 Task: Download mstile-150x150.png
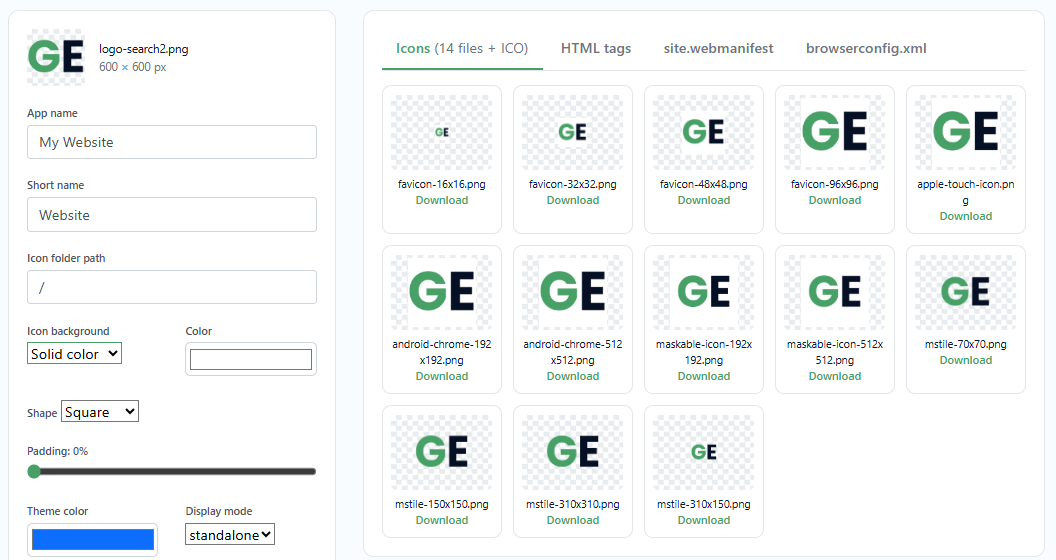[x=442, y=520]
